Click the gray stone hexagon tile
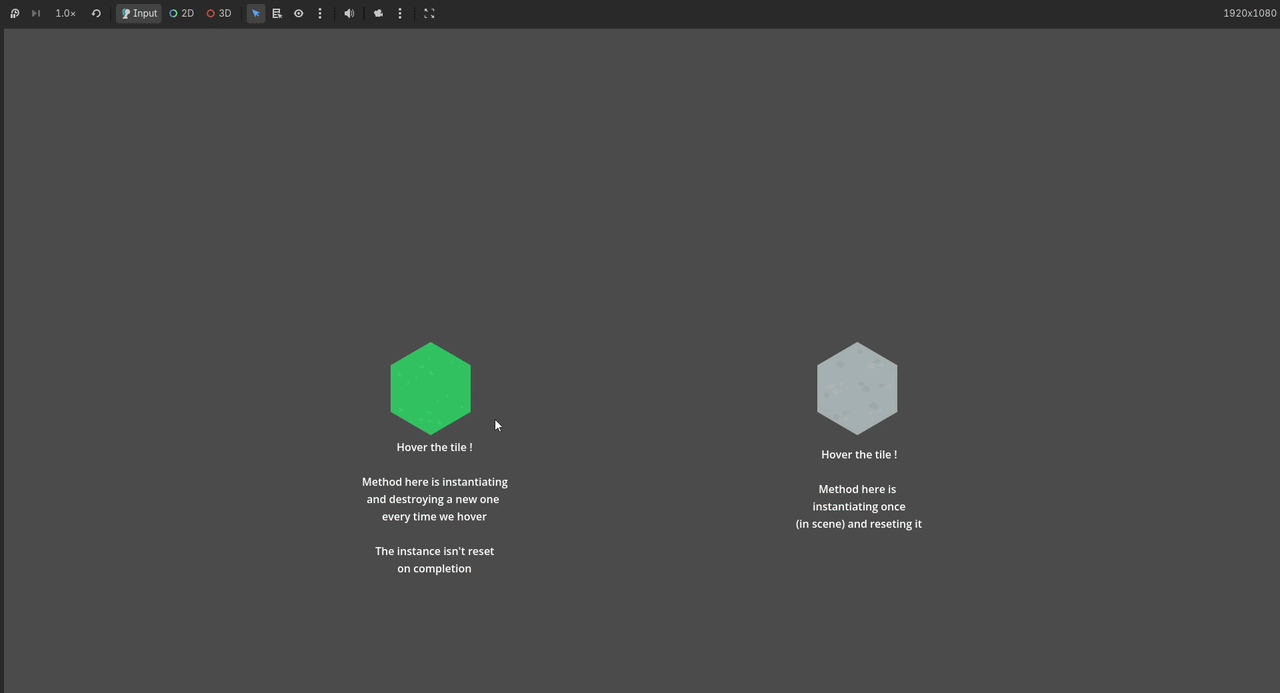The width and height of the screenshot is (1280, 693). 857,389
